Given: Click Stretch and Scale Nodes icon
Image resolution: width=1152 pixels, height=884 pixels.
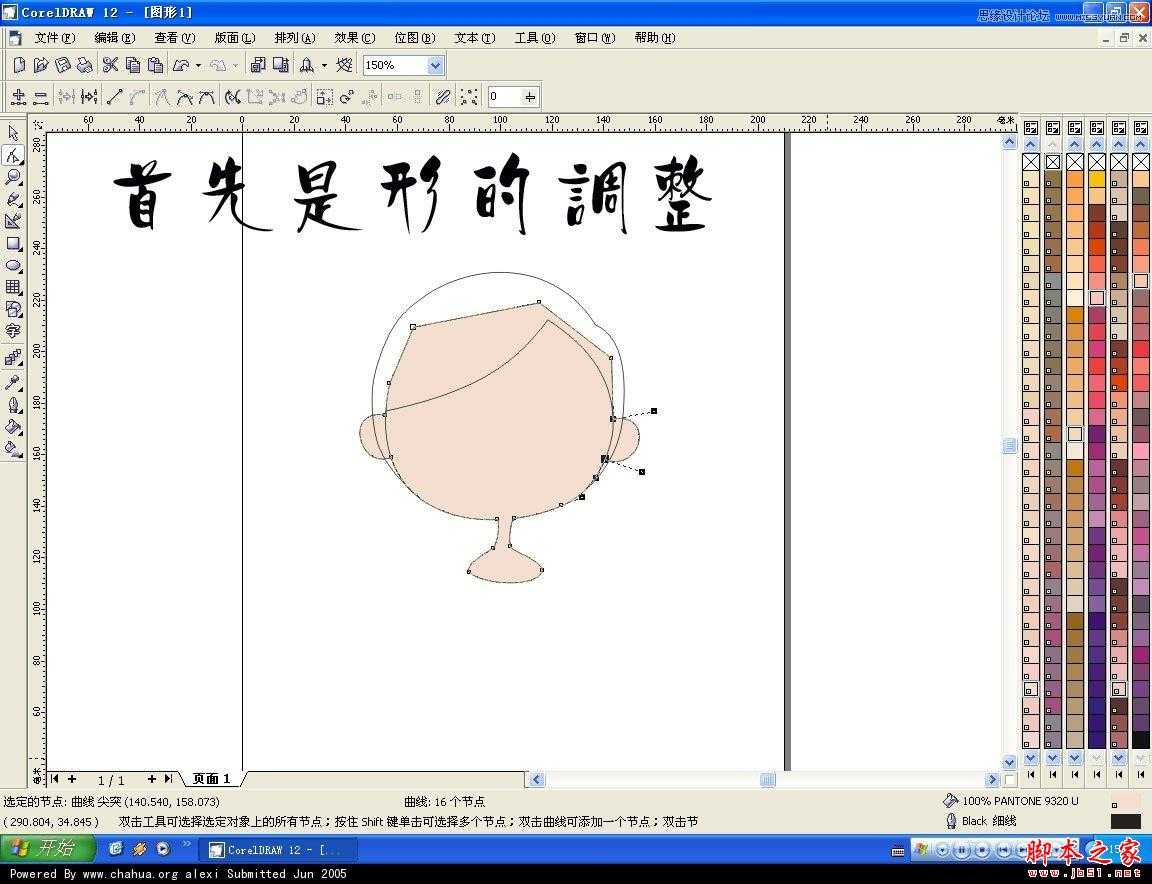Looking at the screenshot, I should click(x=324, y=97).
